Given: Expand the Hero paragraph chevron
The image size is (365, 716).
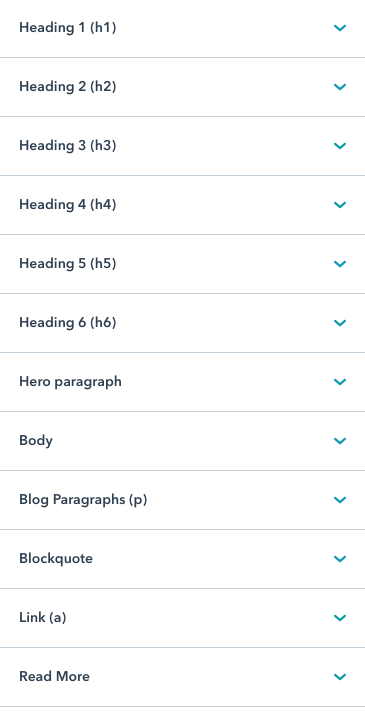Looking at the screenshot, I should (x=340, y=382).
